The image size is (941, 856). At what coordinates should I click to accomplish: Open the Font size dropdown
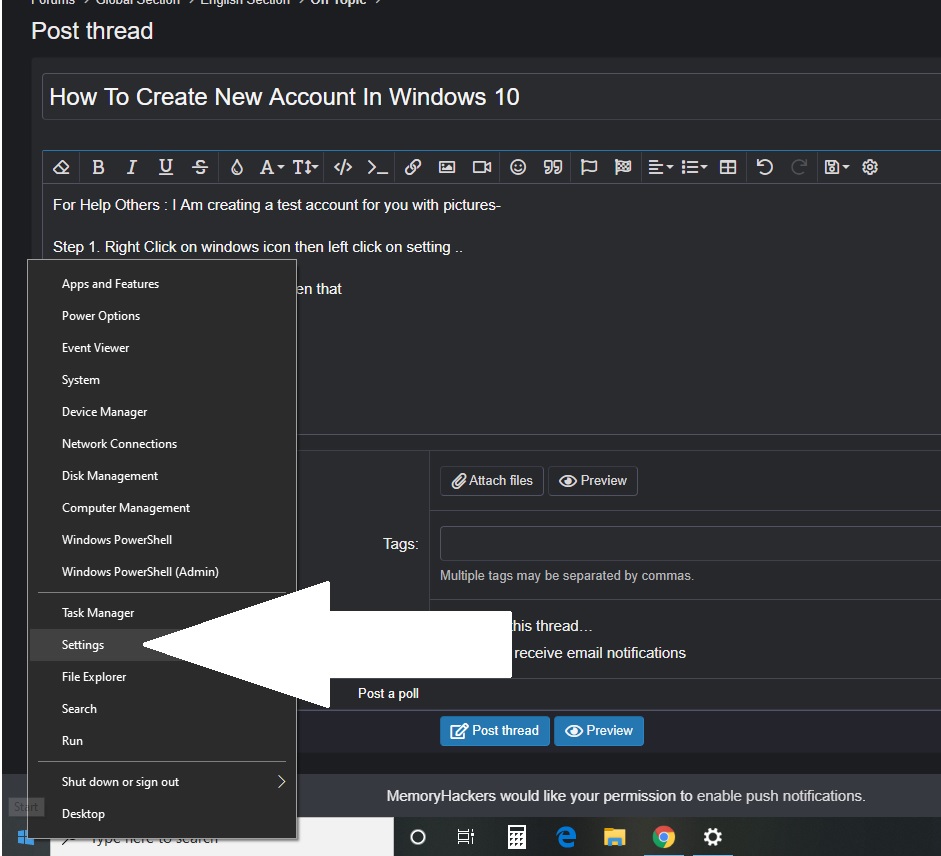[305, 167]
